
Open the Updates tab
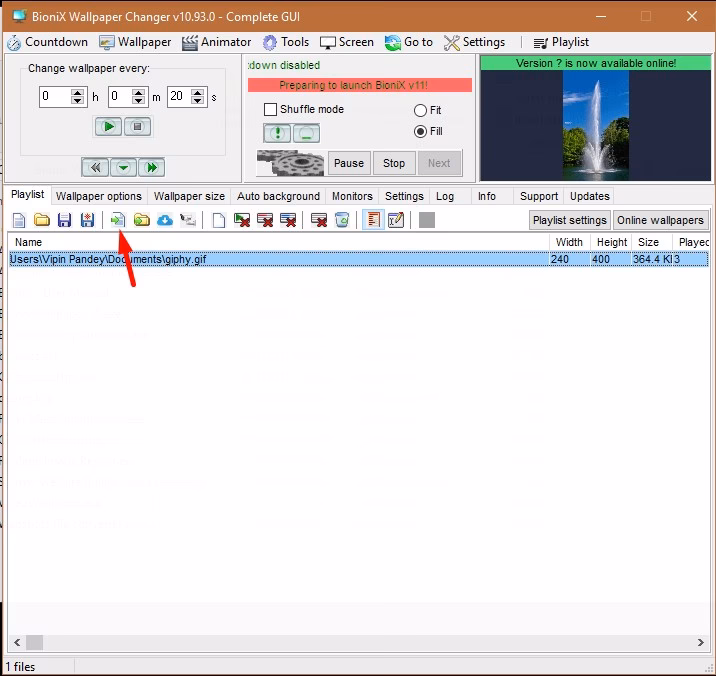tap(590, 196)
